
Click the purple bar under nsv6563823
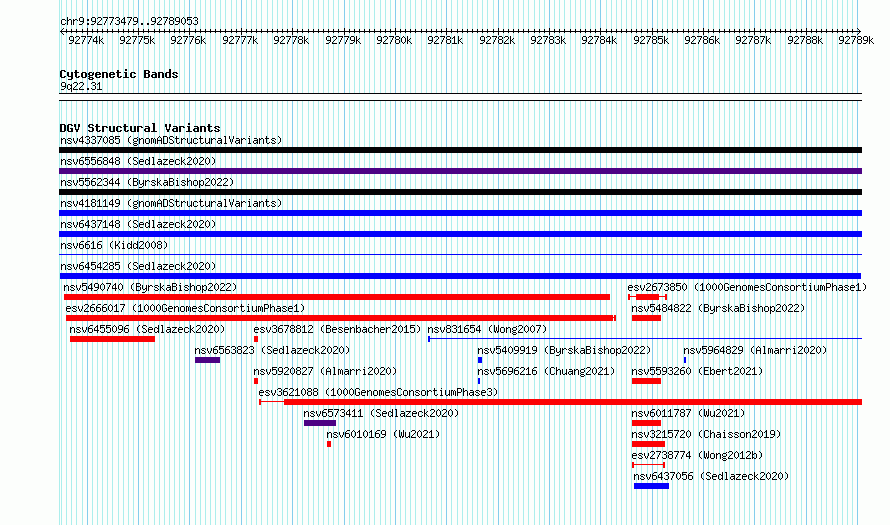207,360
